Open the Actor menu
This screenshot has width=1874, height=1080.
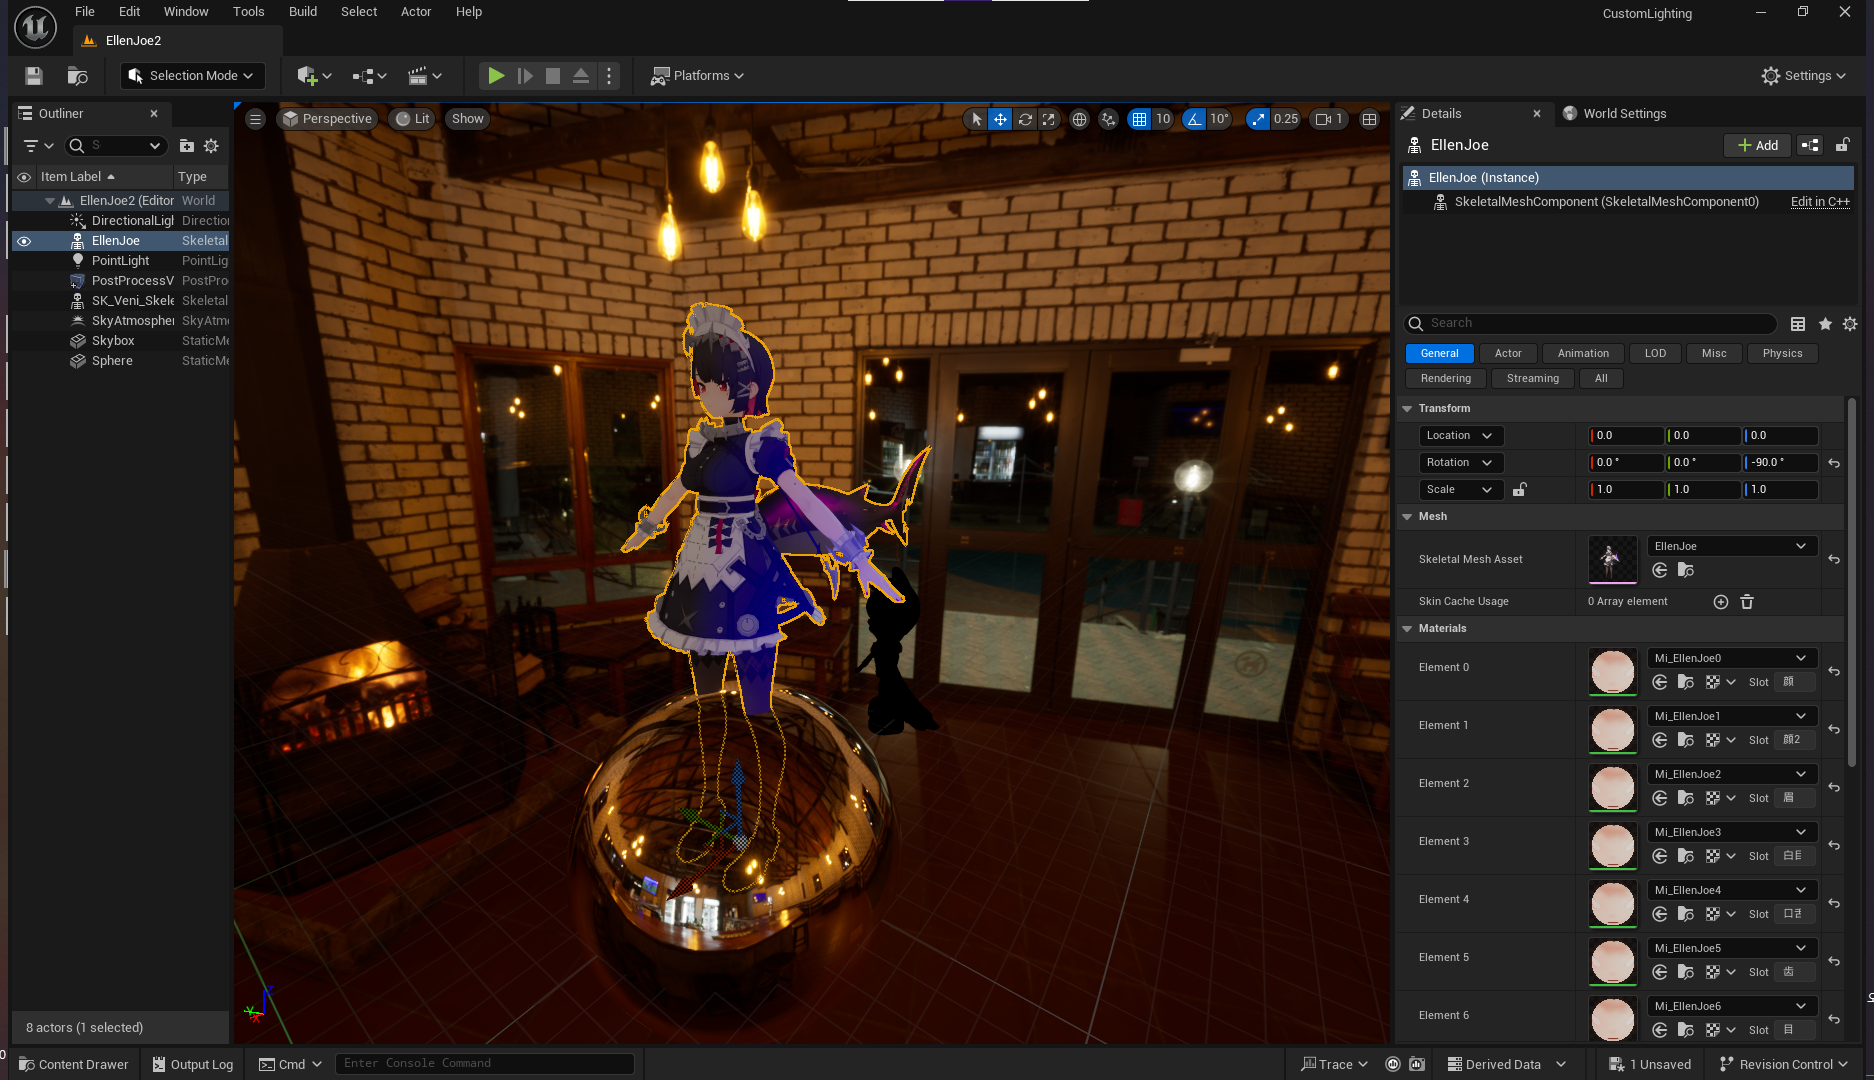pyautogui.click(x=416, y=12)
